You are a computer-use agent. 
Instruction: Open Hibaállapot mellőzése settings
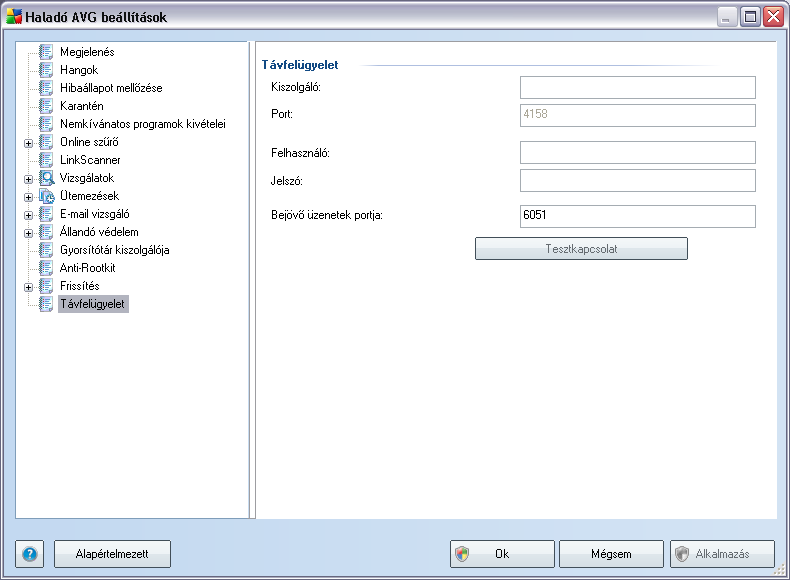pos(111,88)
